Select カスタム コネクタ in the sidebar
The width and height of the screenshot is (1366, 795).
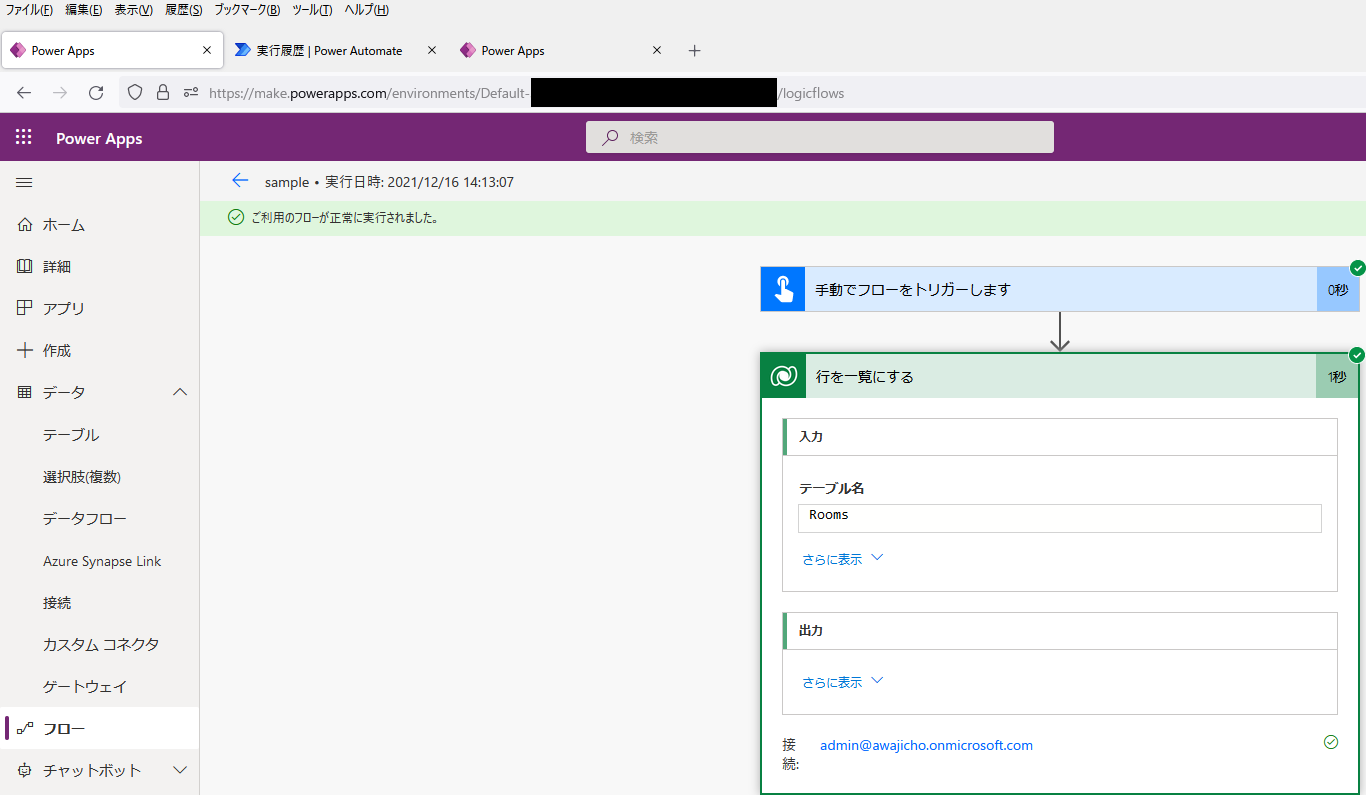click(100, 645)
